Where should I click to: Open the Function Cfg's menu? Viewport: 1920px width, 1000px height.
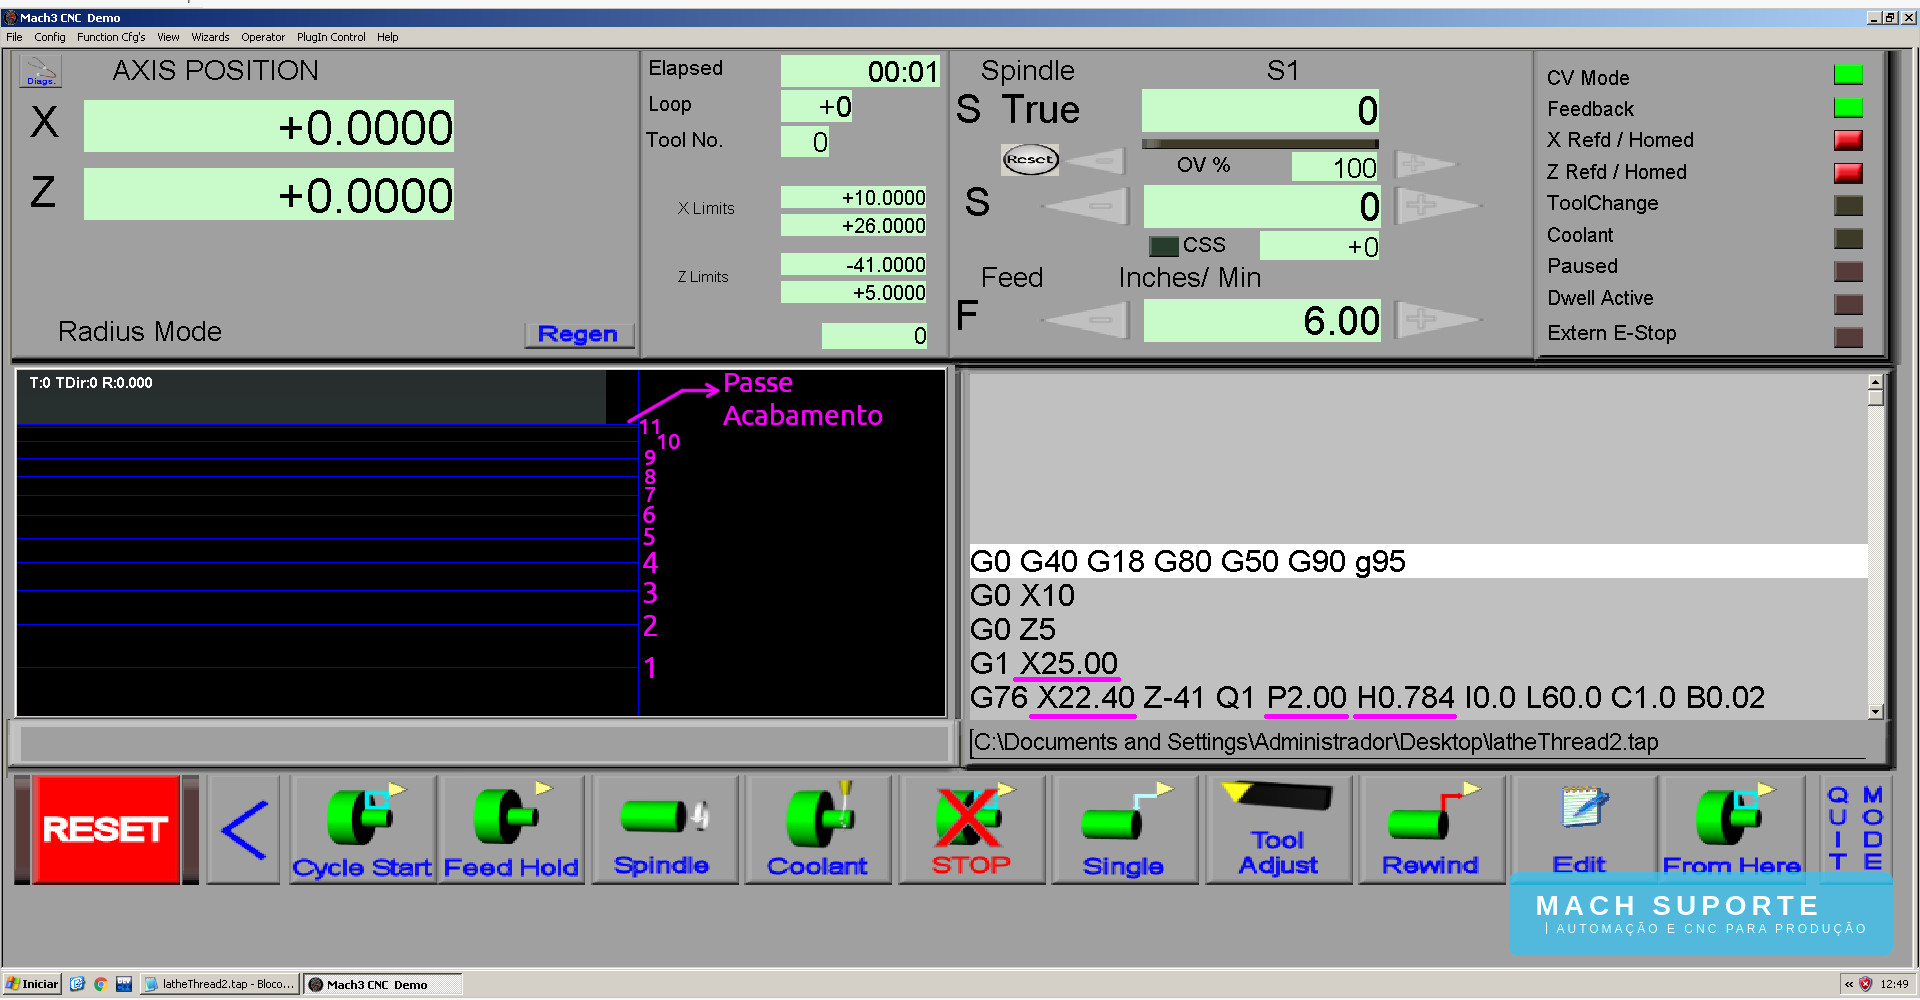[111, 37]
